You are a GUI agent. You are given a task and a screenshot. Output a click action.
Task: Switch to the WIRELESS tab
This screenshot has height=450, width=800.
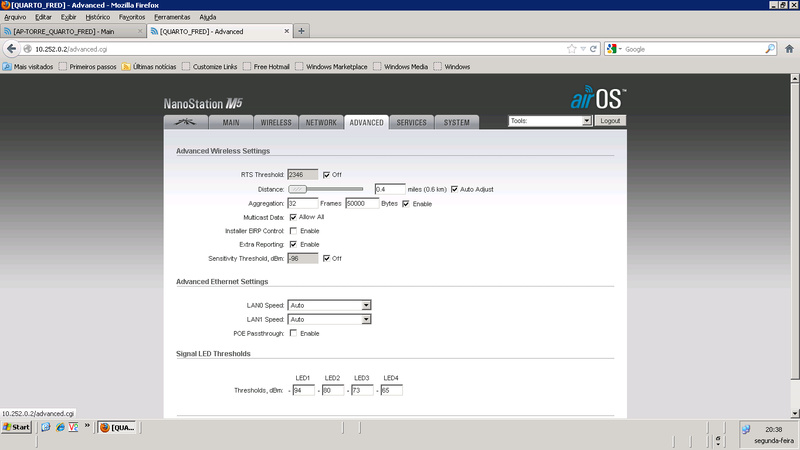click(x=276, y=122)
